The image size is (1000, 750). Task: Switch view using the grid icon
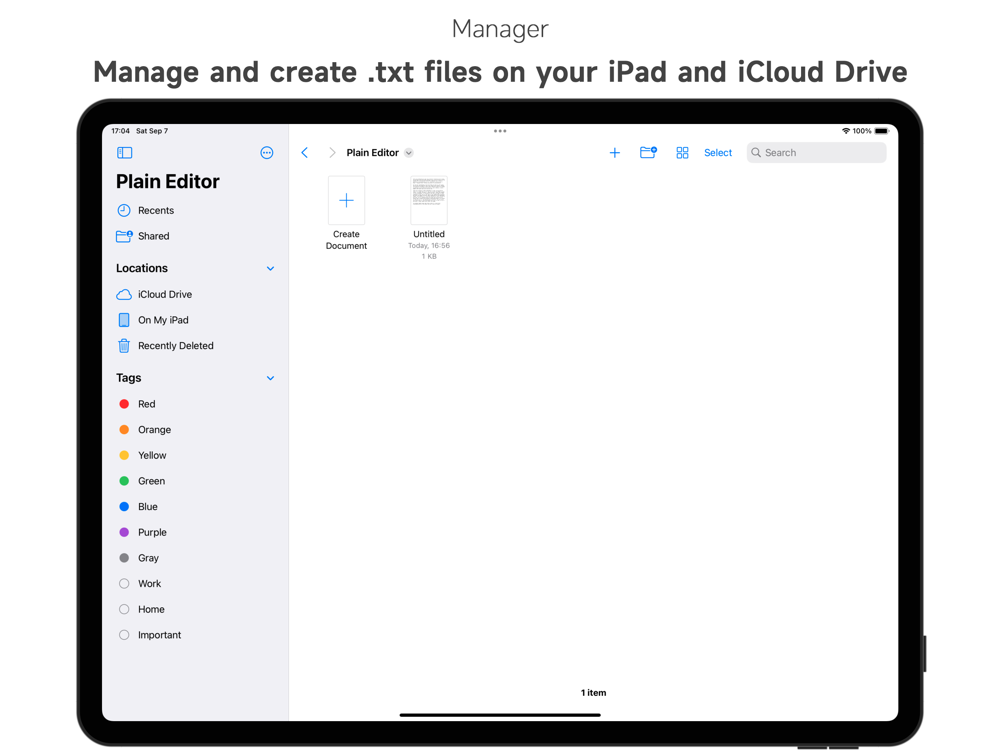tap(682, 152)
